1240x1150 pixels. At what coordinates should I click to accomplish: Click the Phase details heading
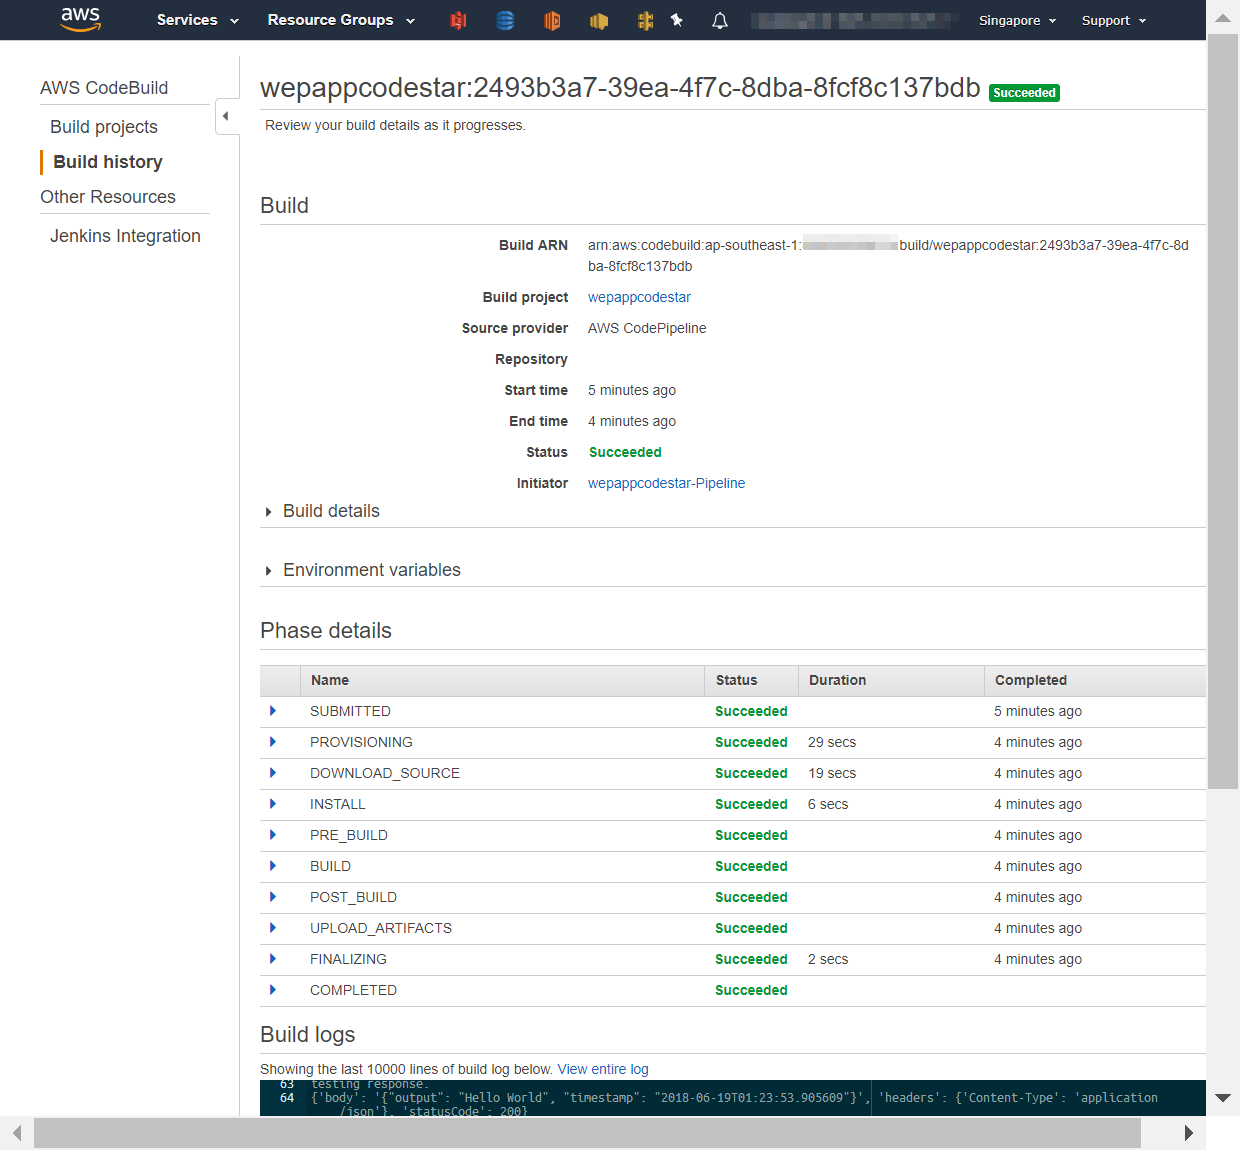[326, 631]
